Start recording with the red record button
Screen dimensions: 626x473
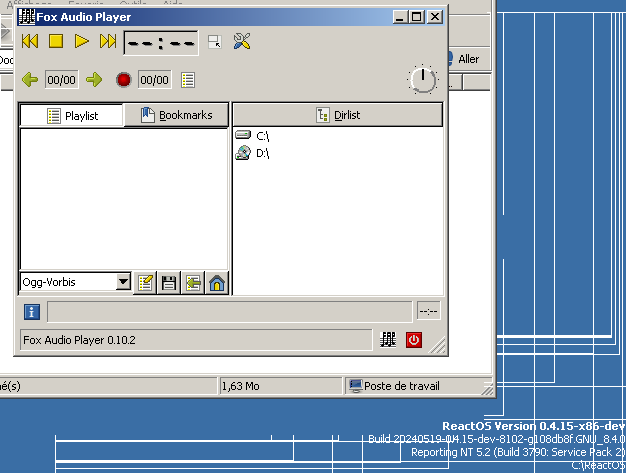[x=123, y=80]
